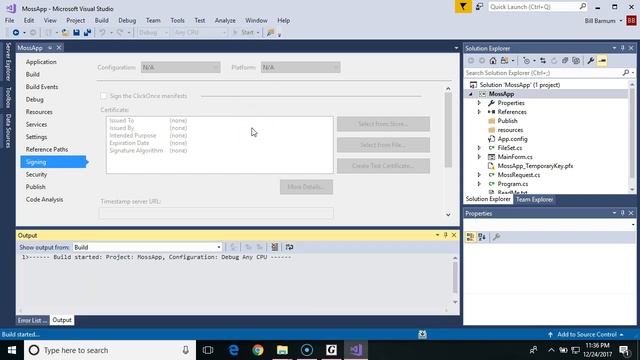Click the Output window vertical scrollbar thumb
Viewport: 640px width, 360px height.
[455, 278]
